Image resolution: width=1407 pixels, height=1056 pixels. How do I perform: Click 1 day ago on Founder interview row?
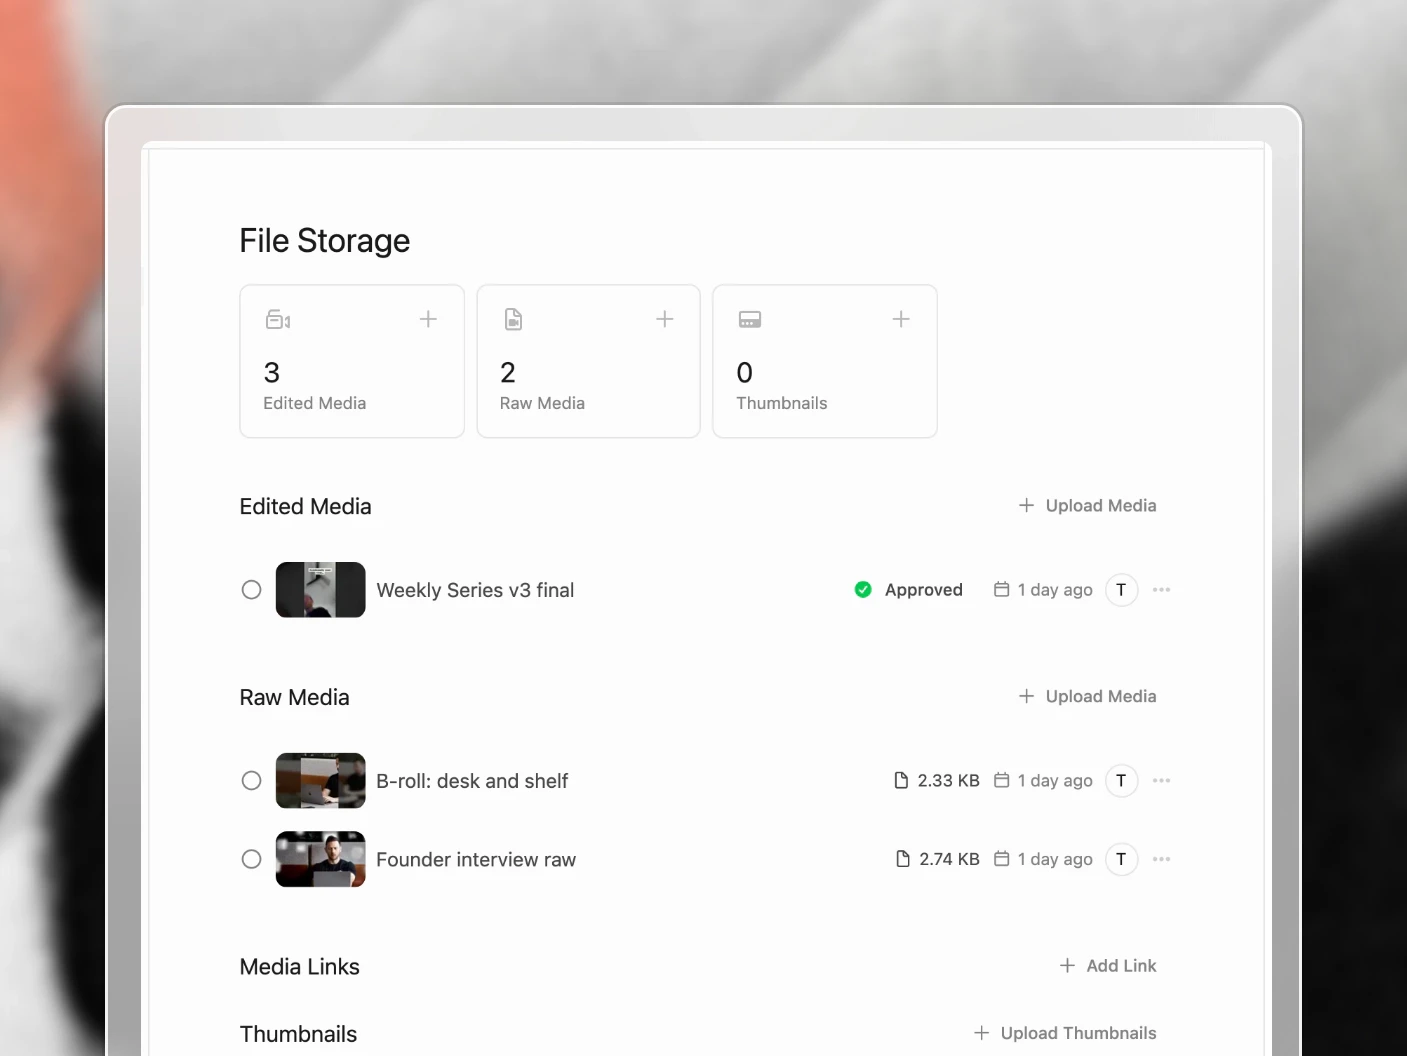pos(1055,859)
